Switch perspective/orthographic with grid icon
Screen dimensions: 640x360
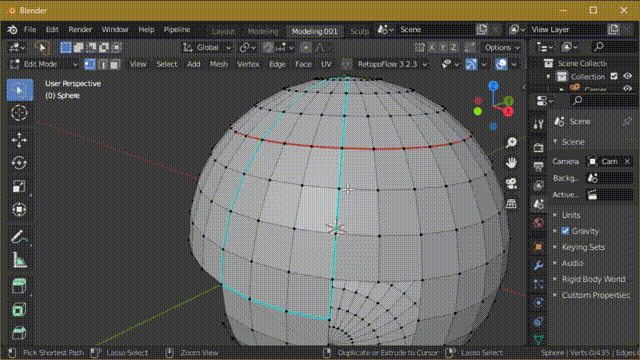[x=511, y=204]
